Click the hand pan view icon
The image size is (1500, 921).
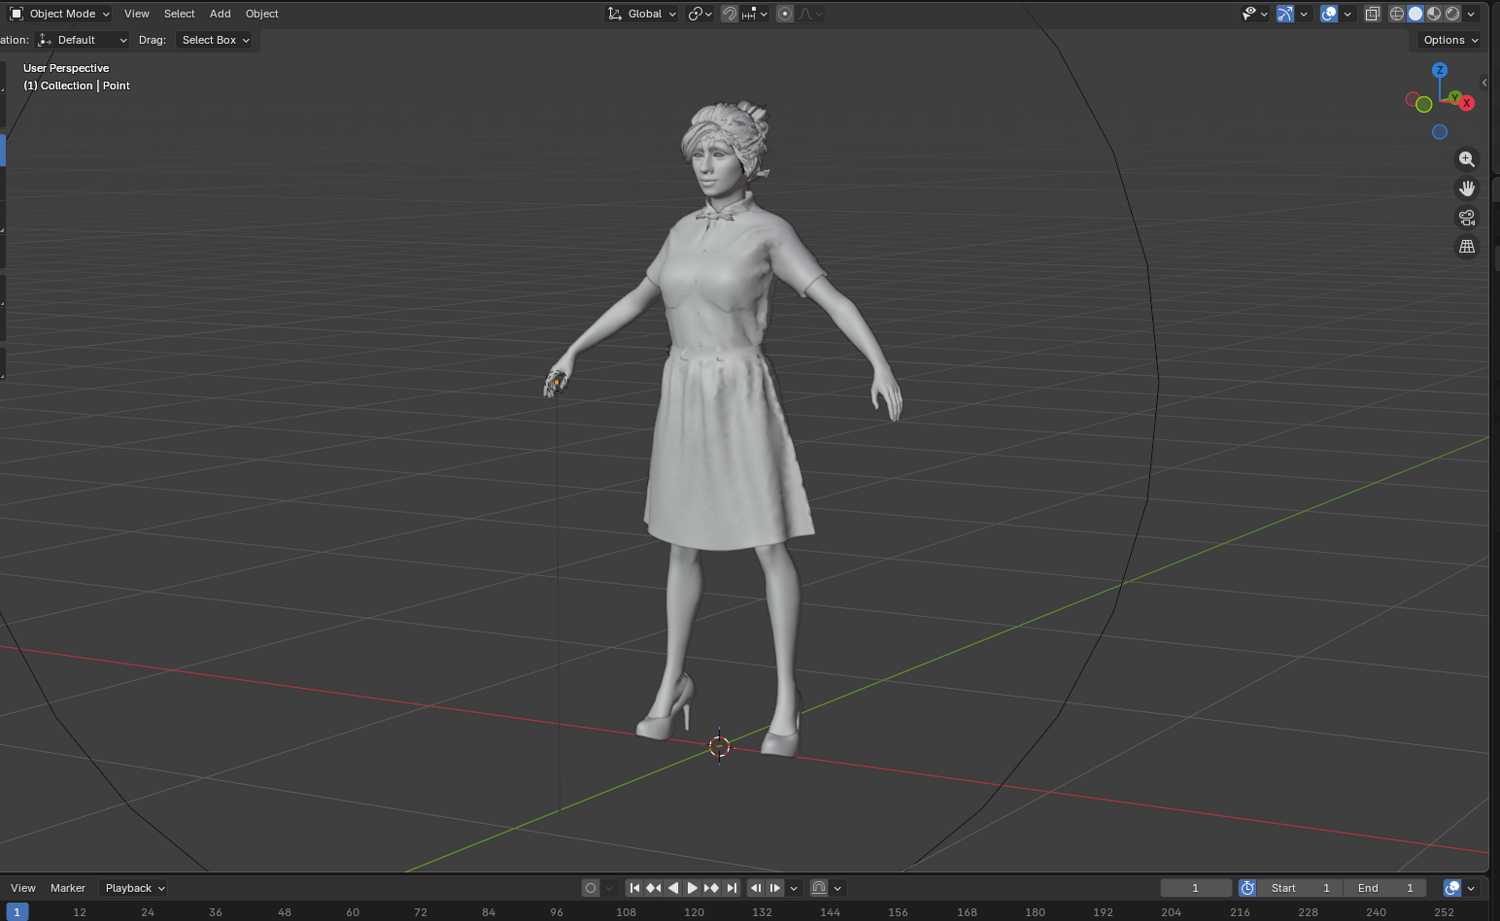(1466, 188)
